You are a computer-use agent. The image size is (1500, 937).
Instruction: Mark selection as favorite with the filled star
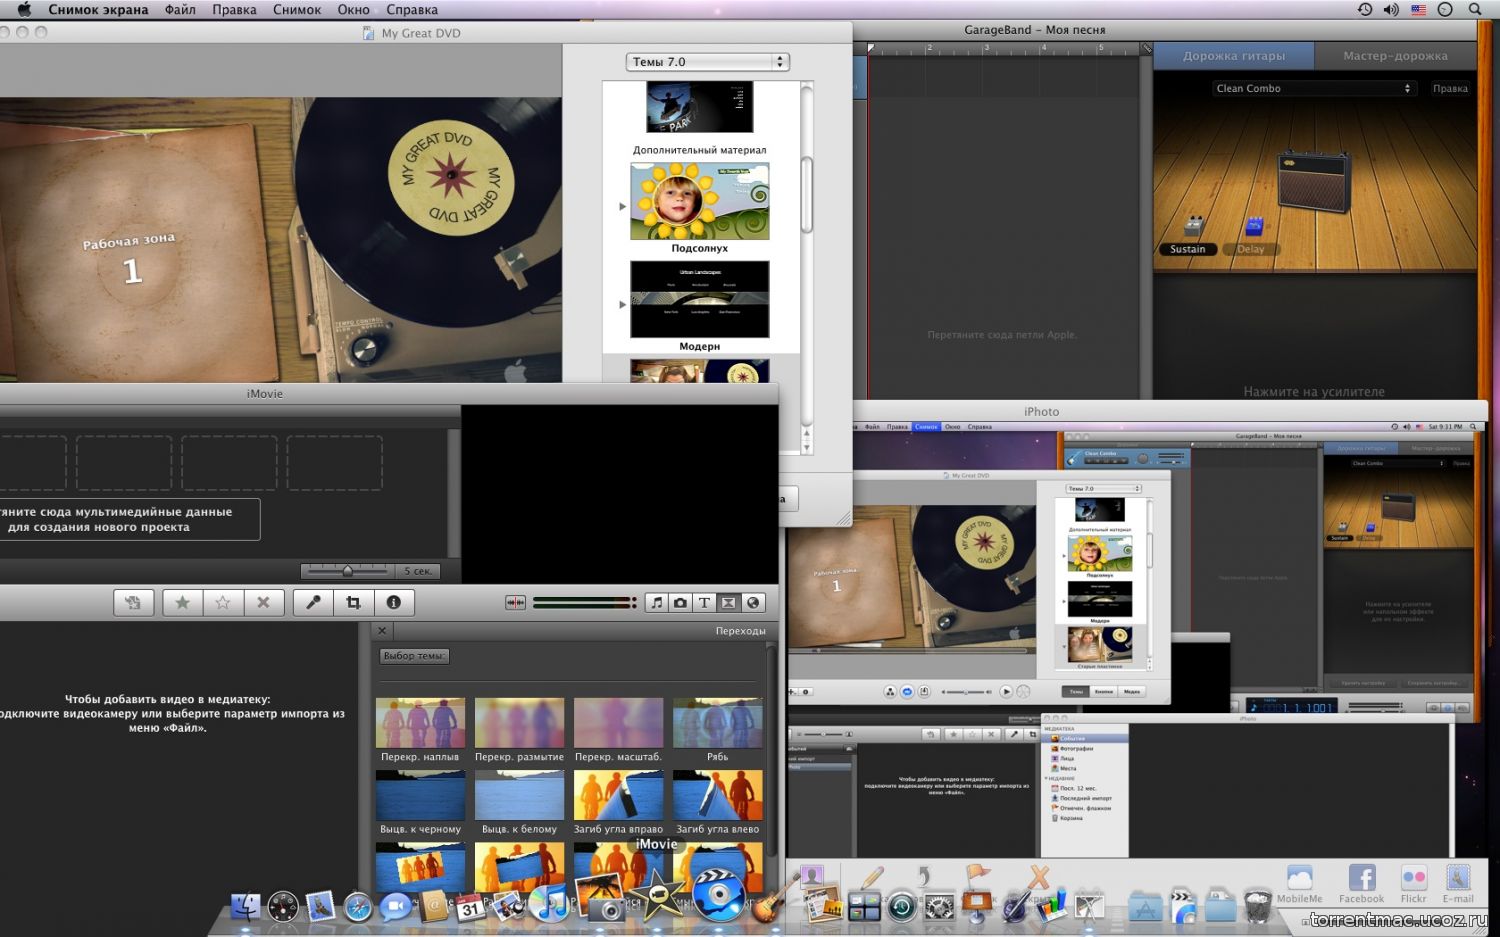[182, 602]
